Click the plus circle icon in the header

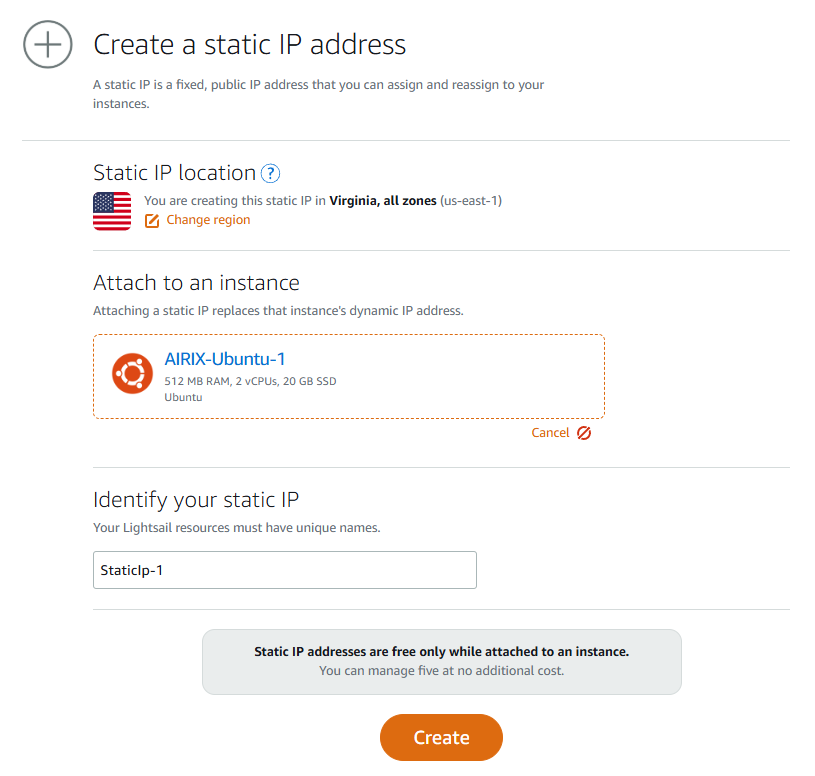47,44
